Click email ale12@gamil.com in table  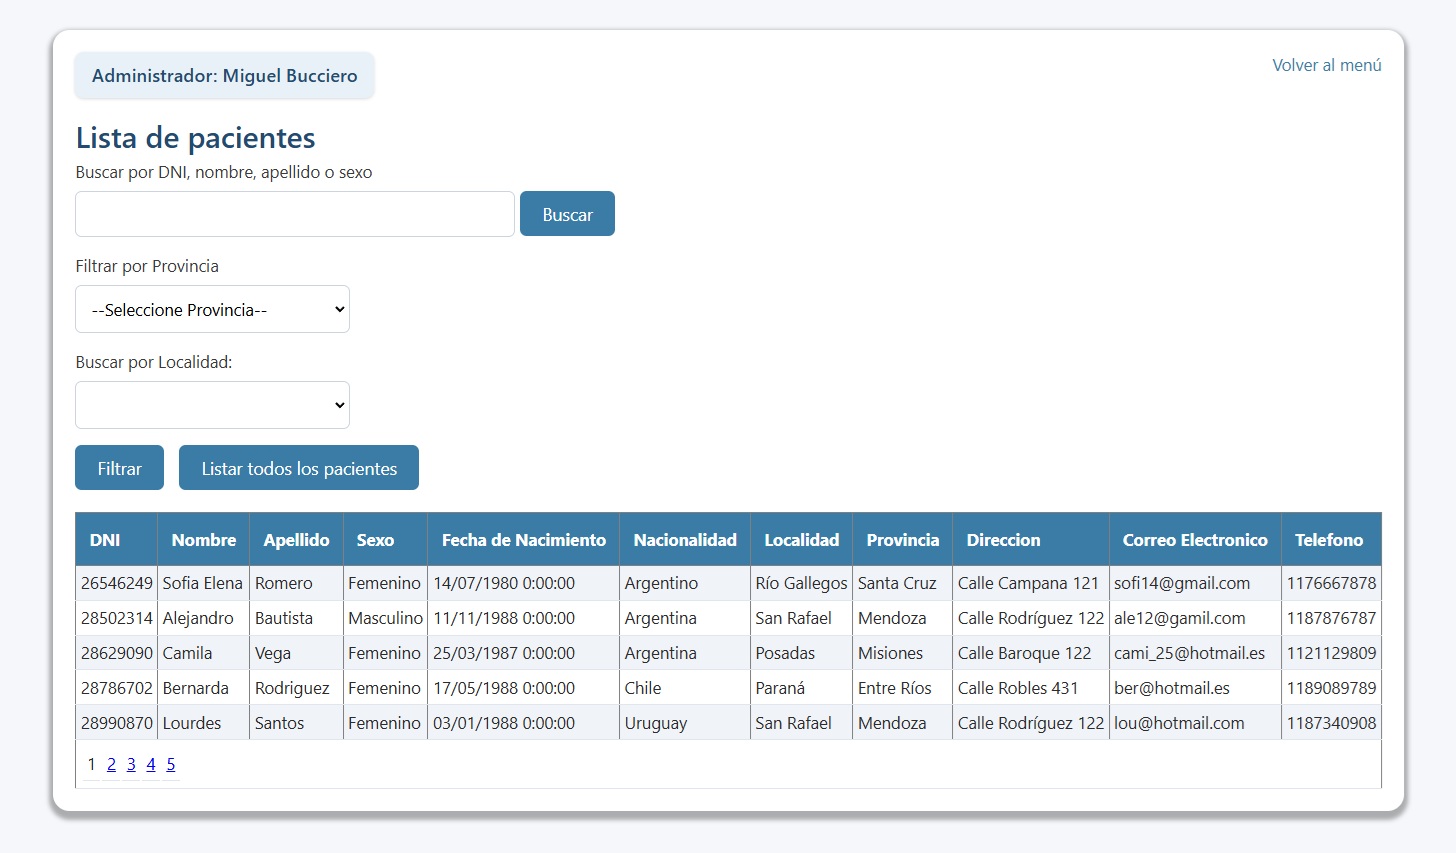pyautogui.click(x=1180, y=618)
